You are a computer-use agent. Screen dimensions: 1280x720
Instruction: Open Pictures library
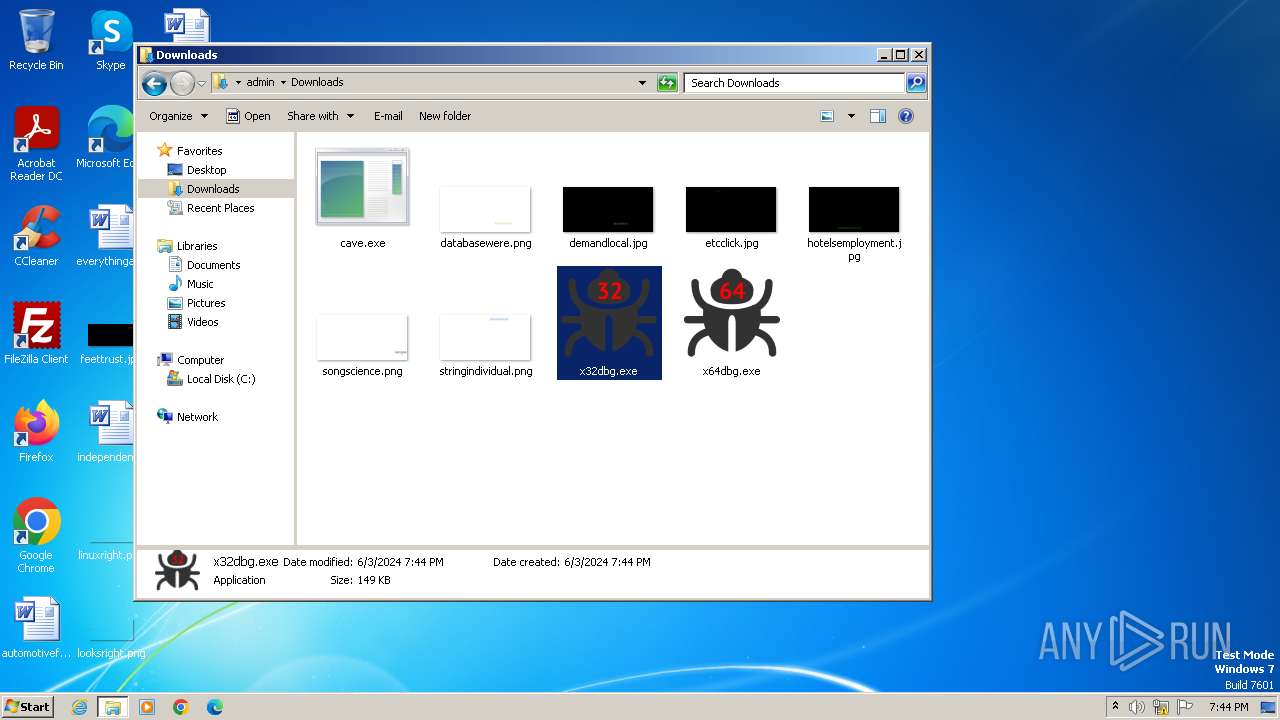point(206,303)
